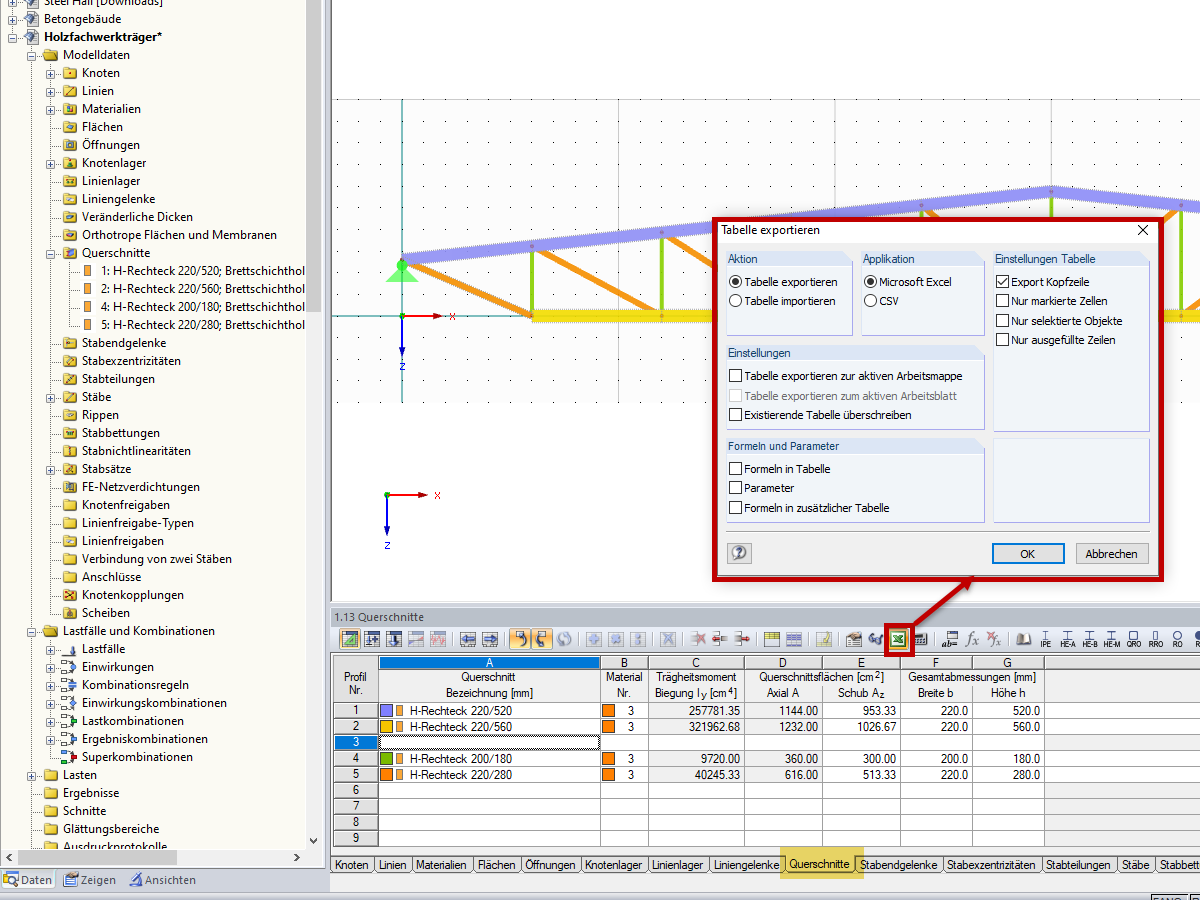Confirm export with the OK button
The height and width of the screenshot is (900, 1200).
point(1028,553)
